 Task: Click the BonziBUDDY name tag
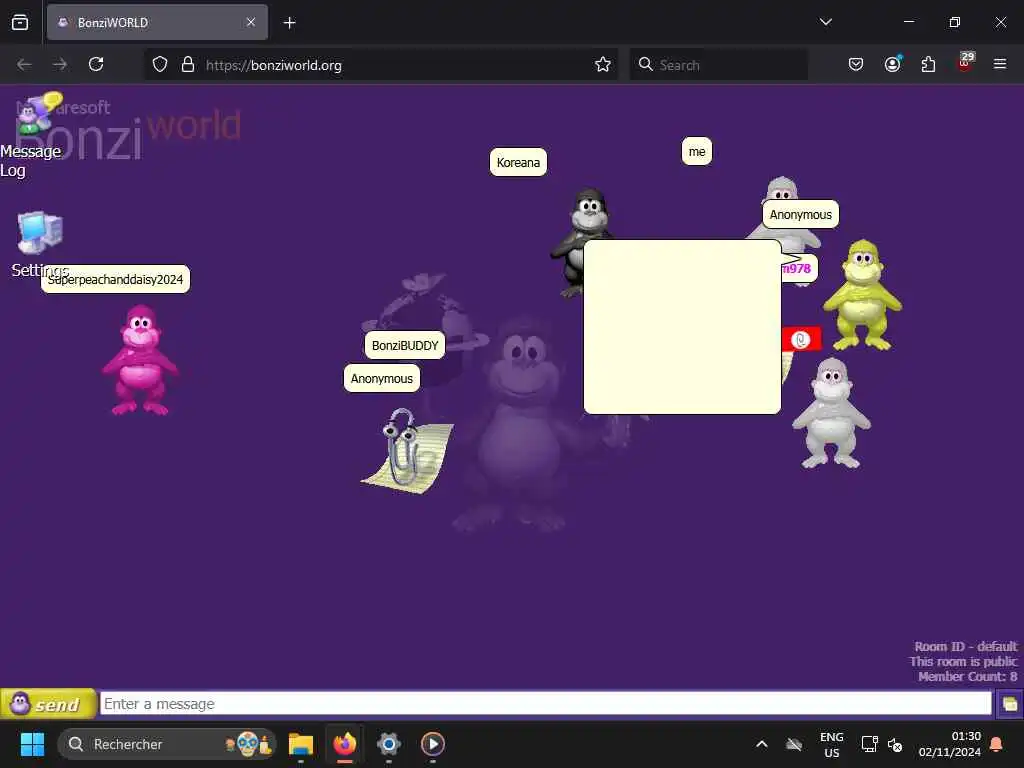tap(405, 345)
